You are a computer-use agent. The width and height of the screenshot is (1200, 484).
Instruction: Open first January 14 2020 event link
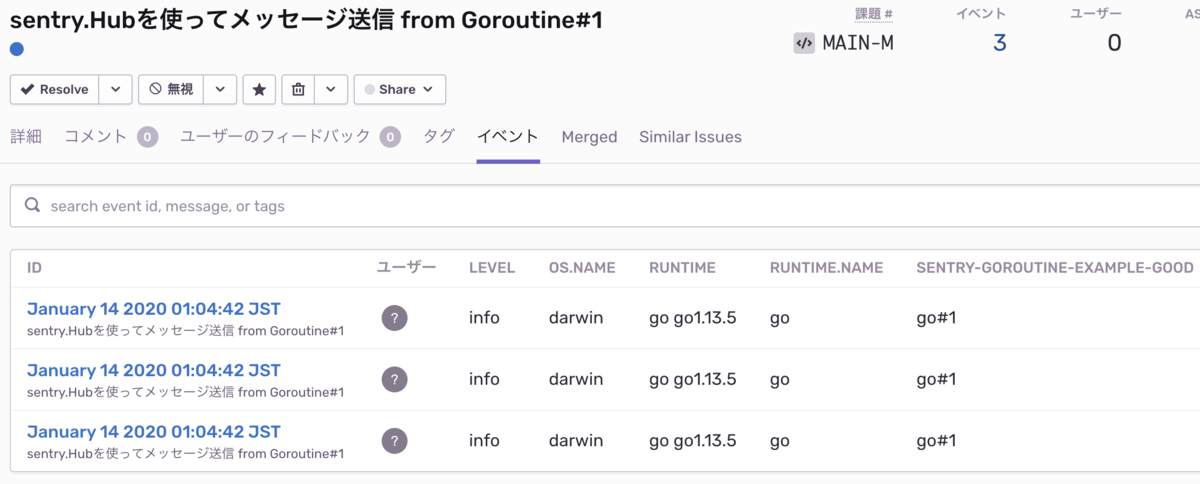tap(154, 308)
